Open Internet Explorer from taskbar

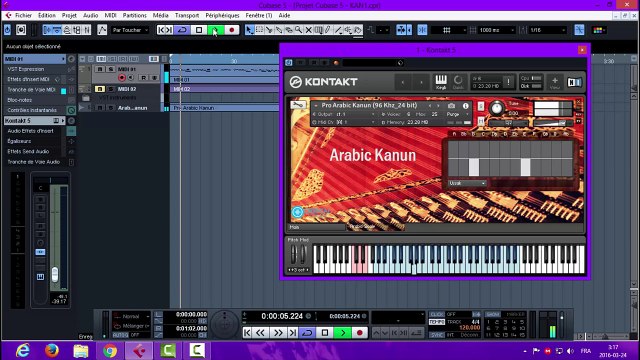23,351
